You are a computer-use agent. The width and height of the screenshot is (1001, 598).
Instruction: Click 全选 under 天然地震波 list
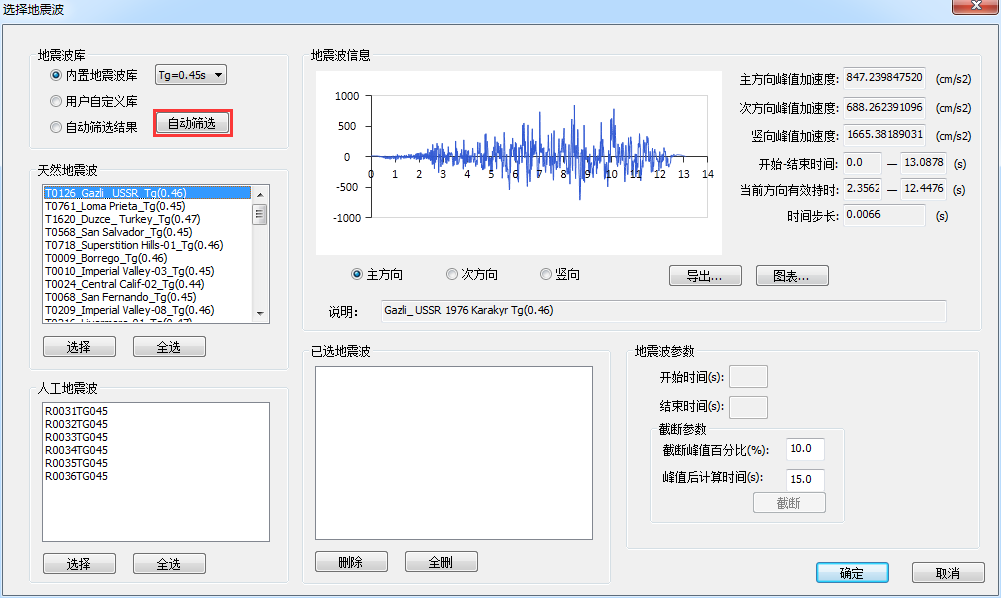click(x=169, y=347)
